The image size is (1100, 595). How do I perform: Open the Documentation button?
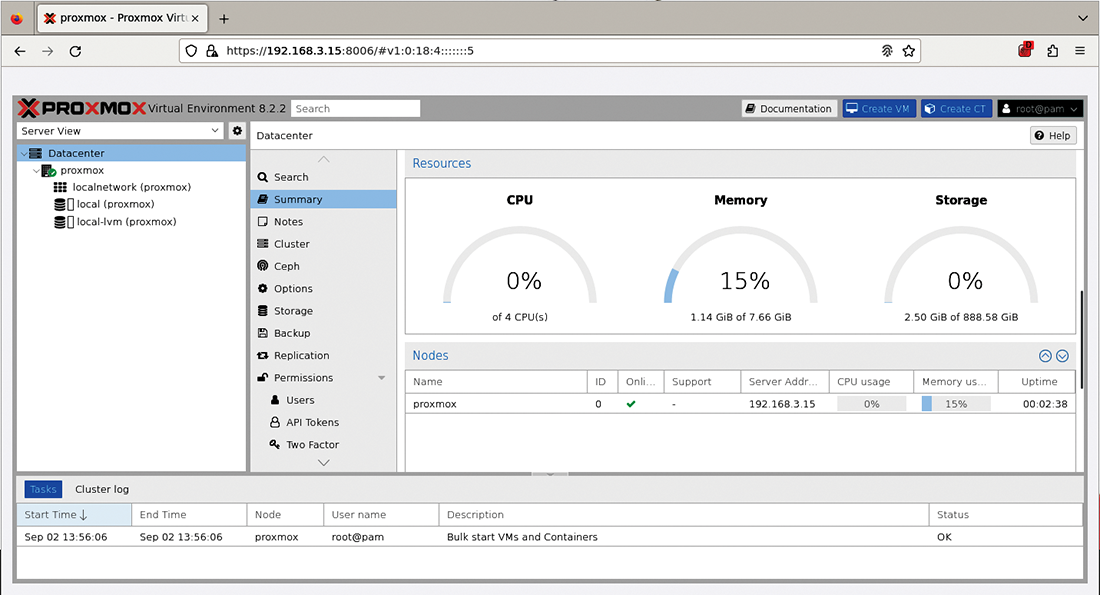[x=789, y=109]
